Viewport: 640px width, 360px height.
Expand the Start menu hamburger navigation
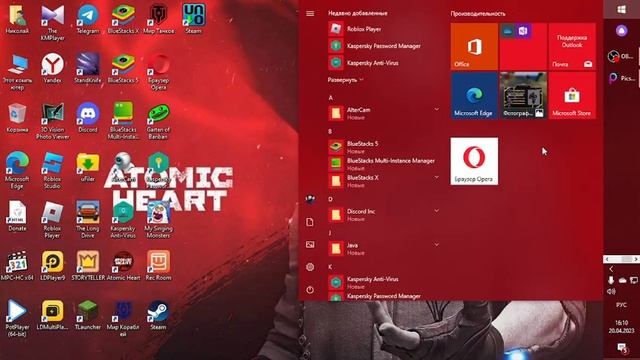point(310,13)
